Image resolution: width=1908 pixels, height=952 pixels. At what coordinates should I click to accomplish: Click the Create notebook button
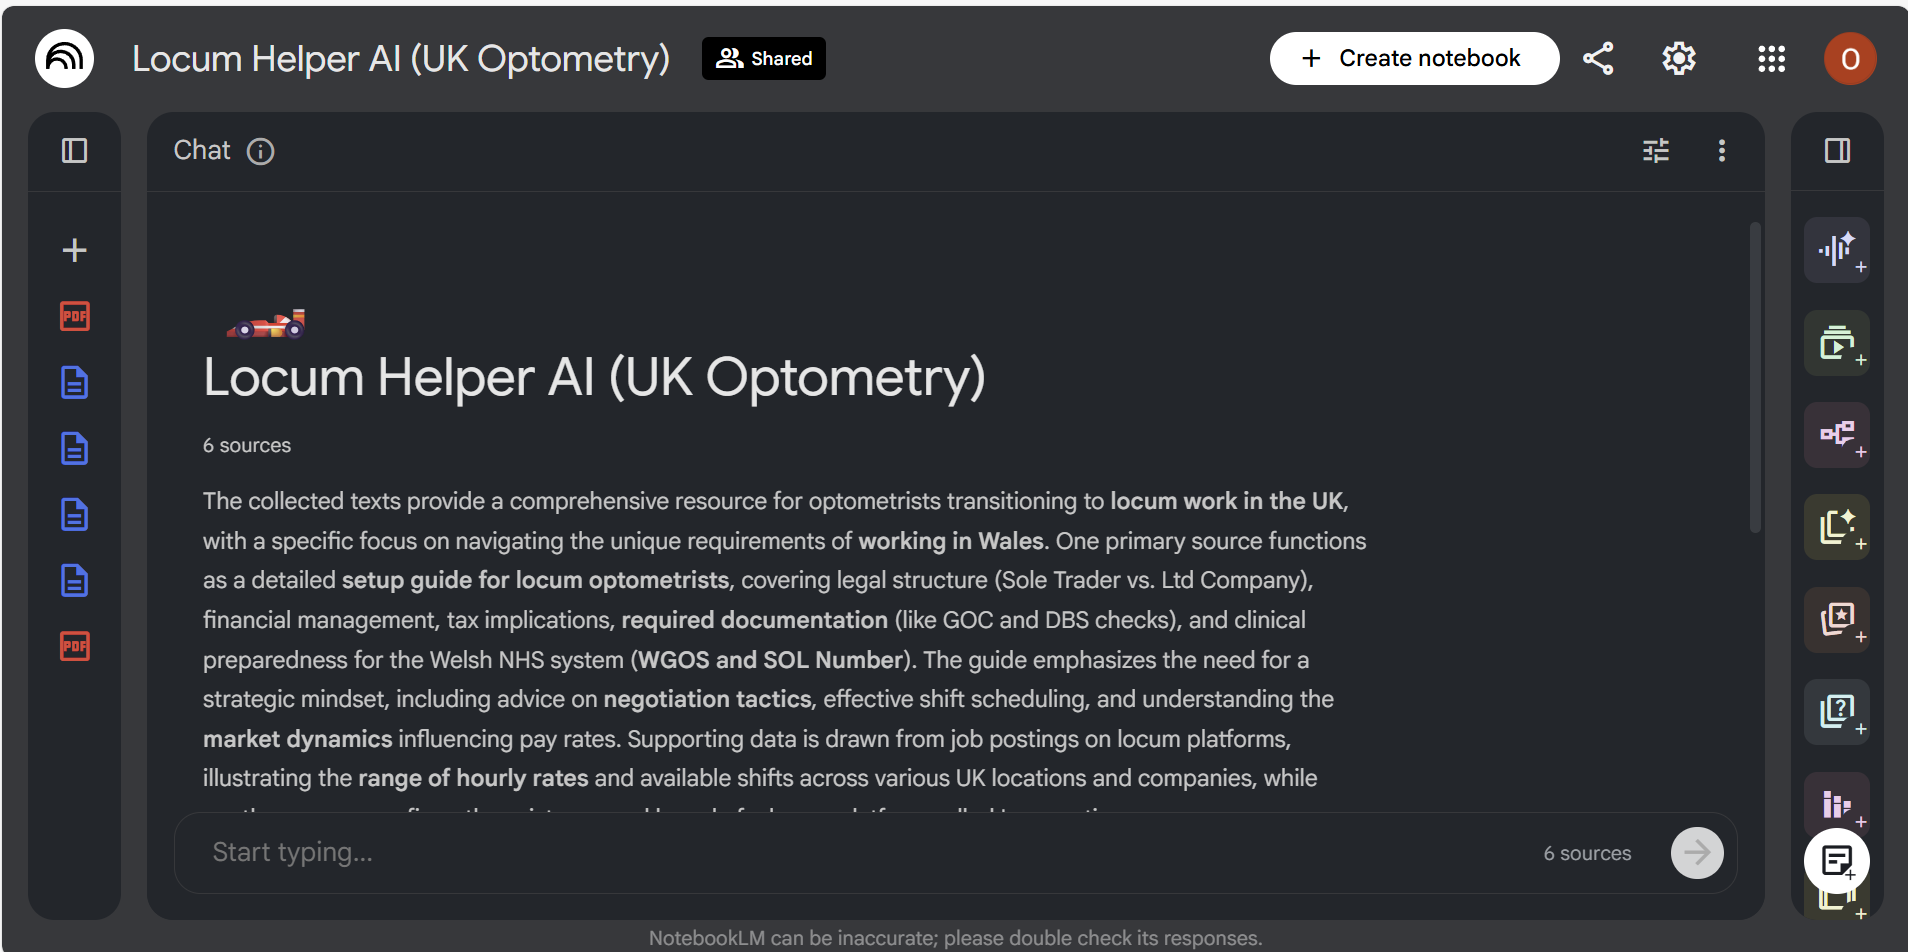(x=1414, y=58)
